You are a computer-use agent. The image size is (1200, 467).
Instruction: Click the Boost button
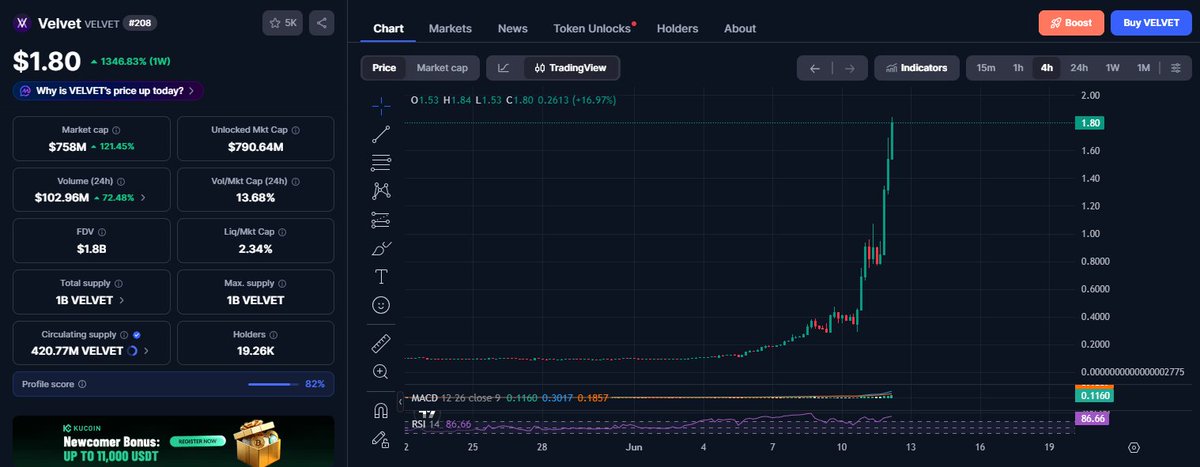pyautogui.click(x=1072, y=22)
